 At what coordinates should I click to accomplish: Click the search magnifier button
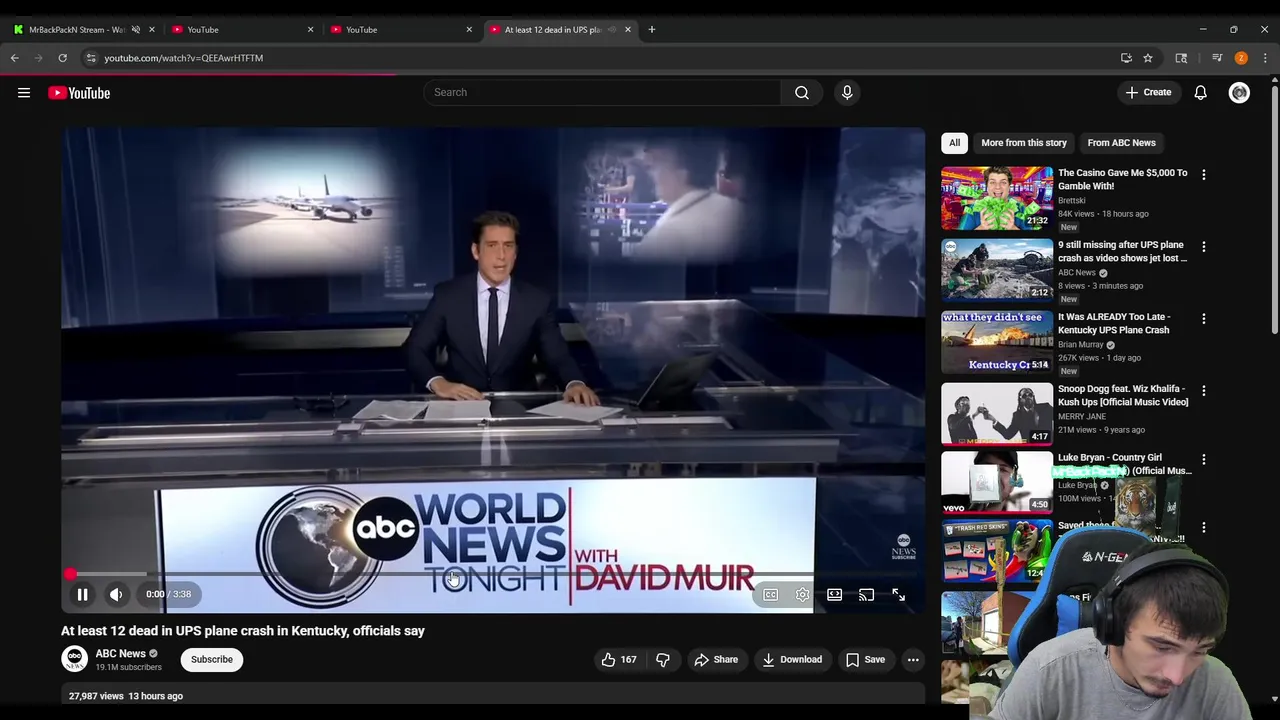pyautogui.click(x=802, y=92)
